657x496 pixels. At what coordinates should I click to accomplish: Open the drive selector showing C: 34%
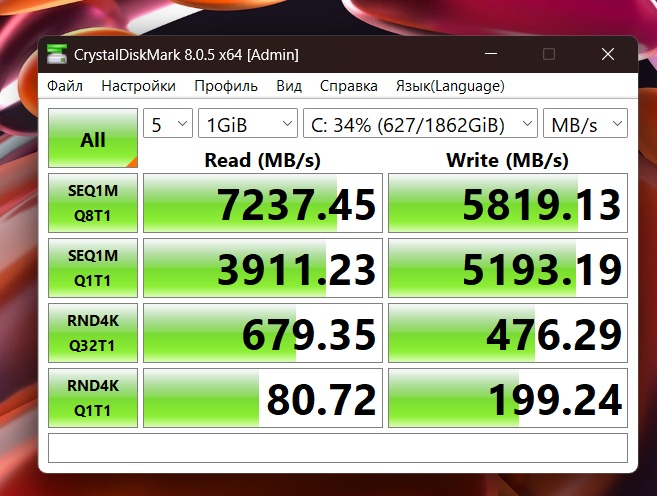coord(420,123)
